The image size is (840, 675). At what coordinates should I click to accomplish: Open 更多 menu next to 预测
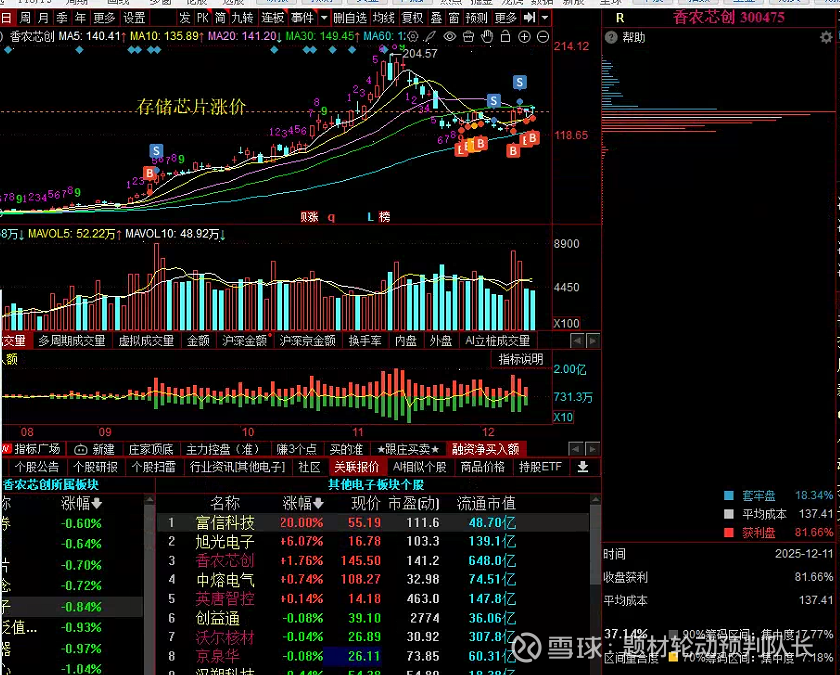pyautogui.click(x=505, y=18)
